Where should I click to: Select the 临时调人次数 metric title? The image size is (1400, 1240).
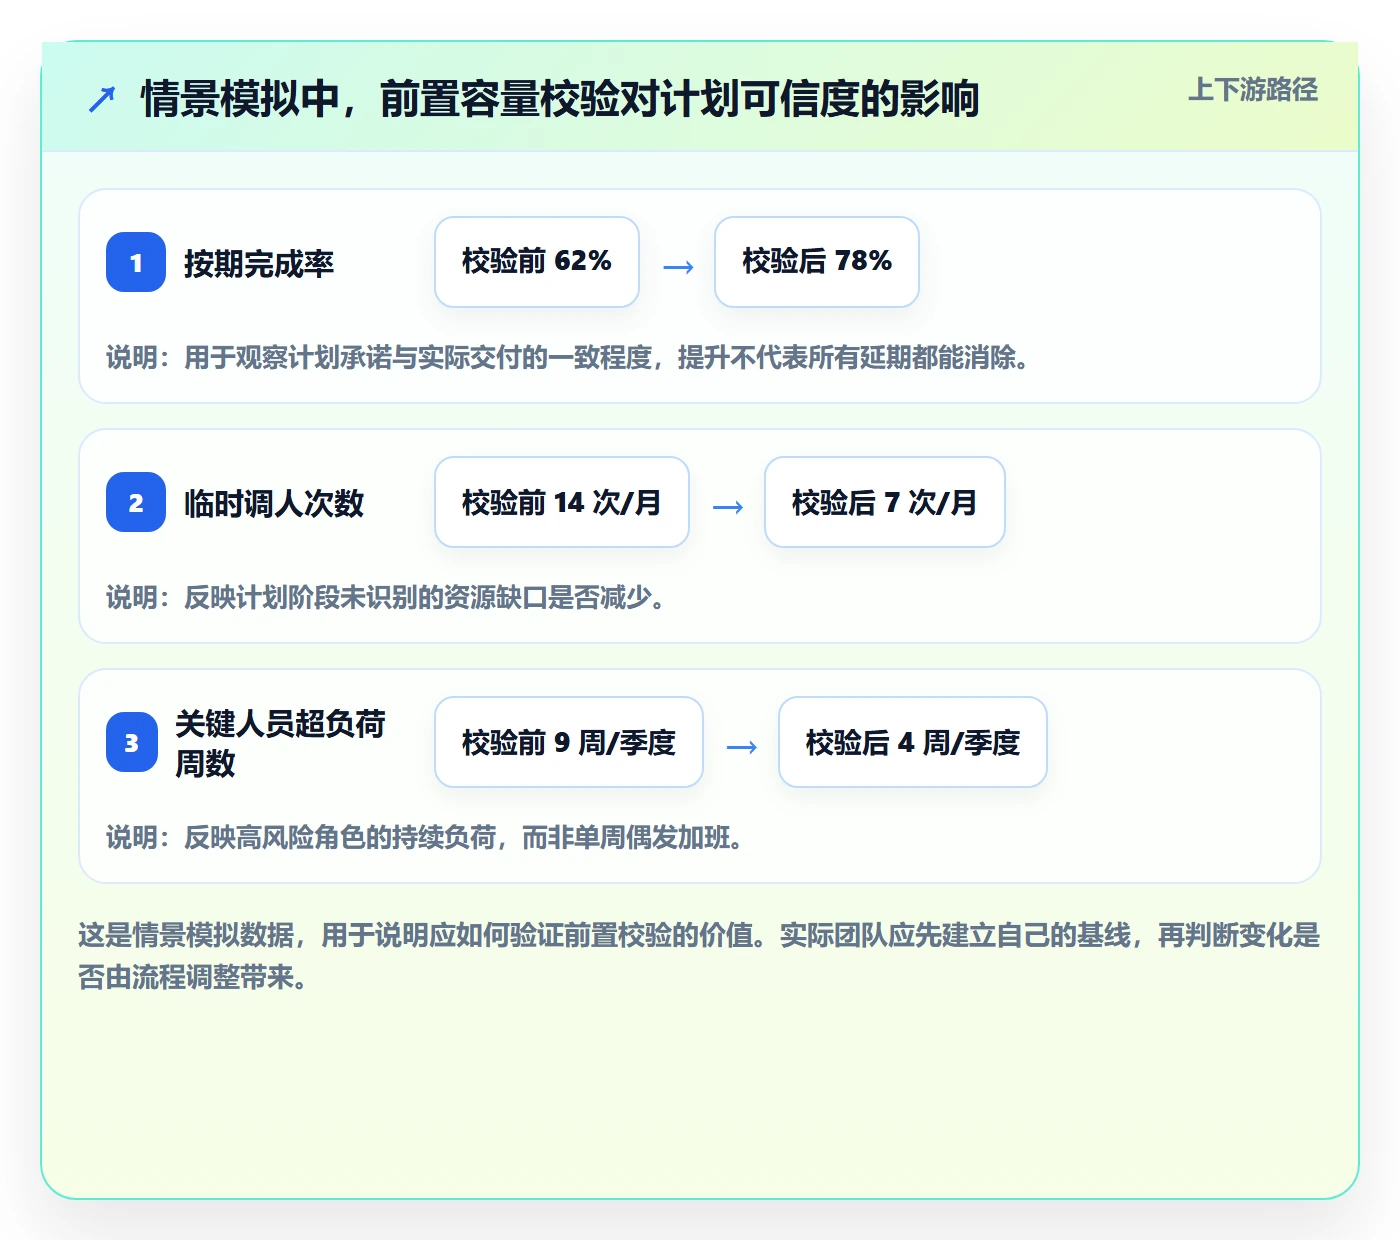click(x=274, y=503)
